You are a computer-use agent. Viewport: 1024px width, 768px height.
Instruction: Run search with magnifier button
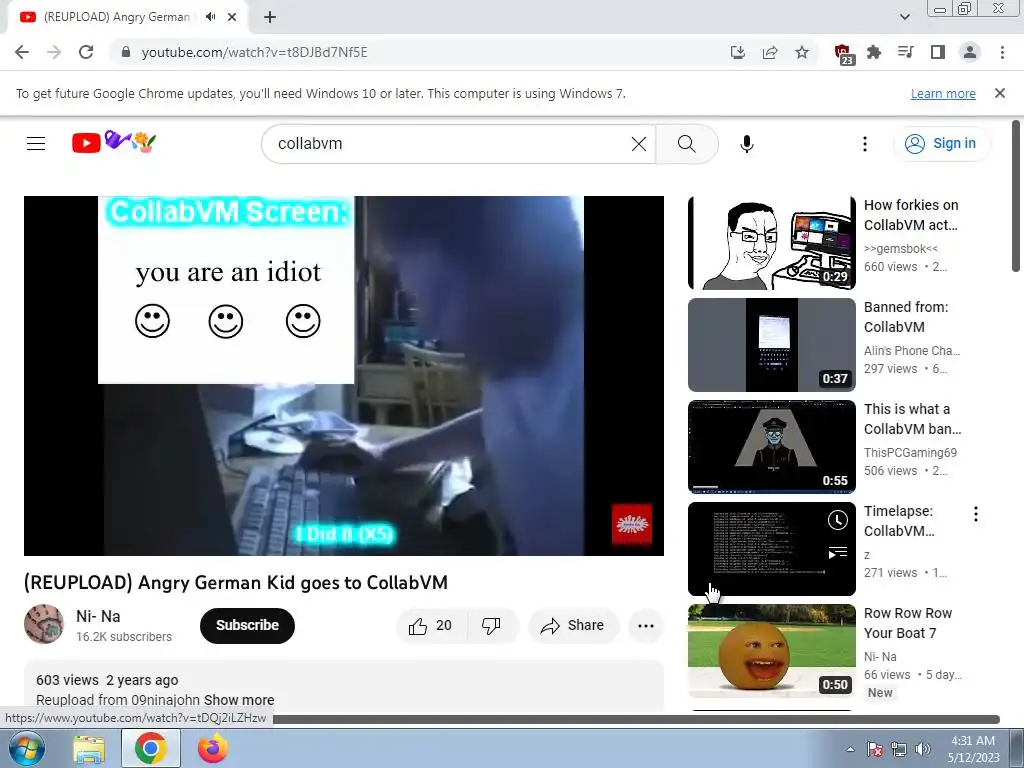686,144
